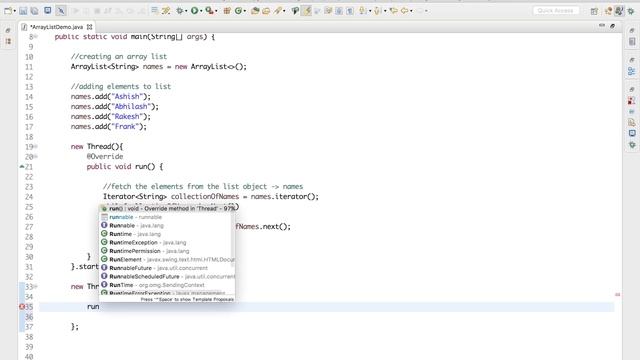
Task: Focus the Quick Access search field
Action: point(556,11)
